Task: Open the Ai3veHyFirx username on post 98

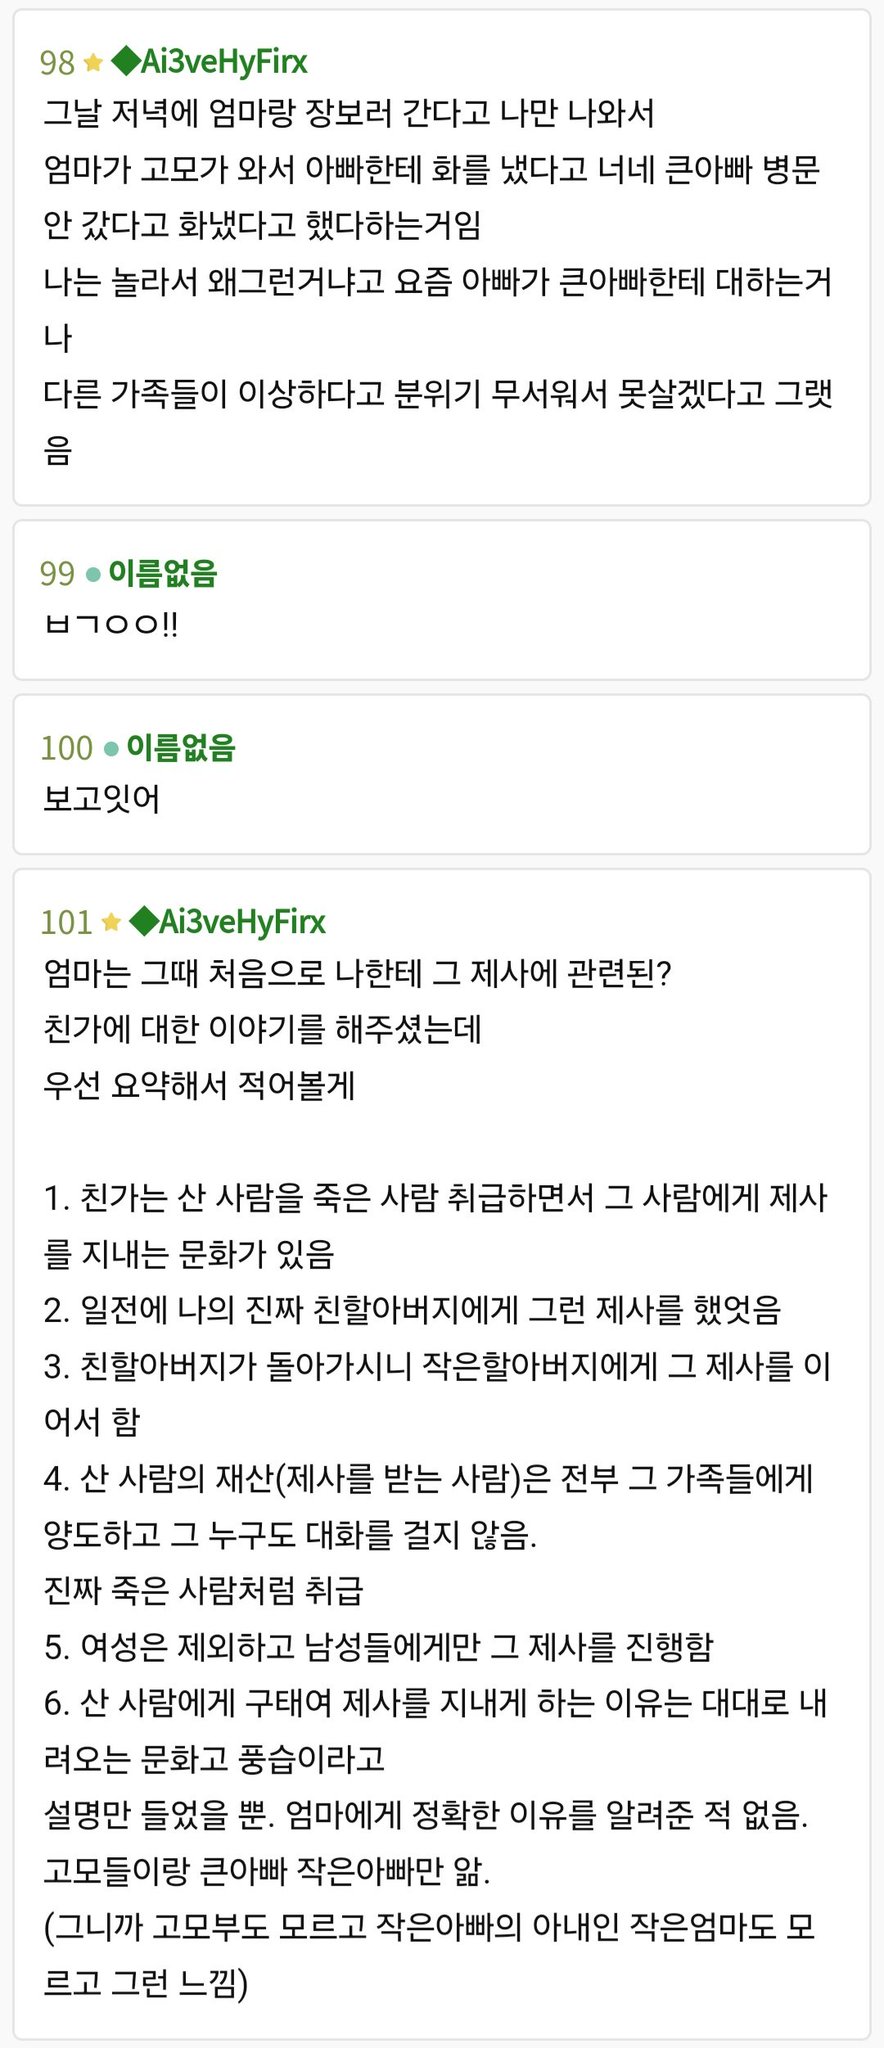Action: tap(224, 62)
